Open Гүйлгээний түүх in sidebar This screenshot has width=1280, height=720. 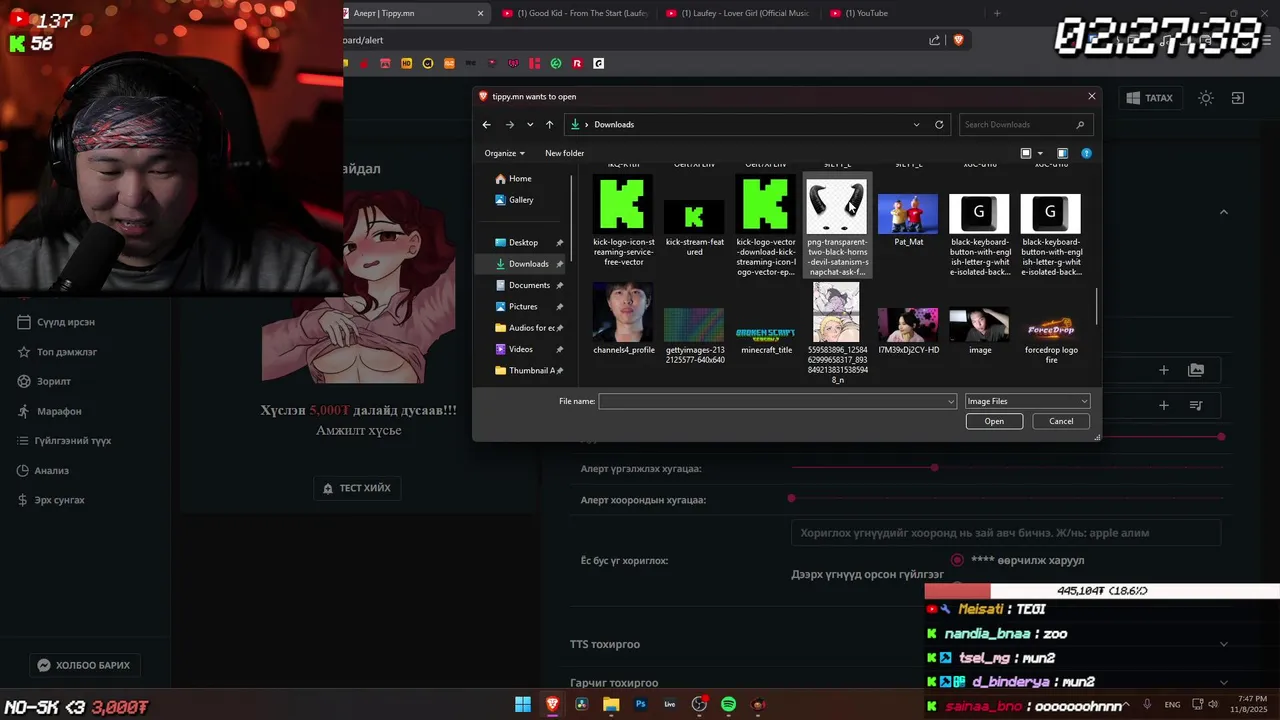[x=65, y=440]
